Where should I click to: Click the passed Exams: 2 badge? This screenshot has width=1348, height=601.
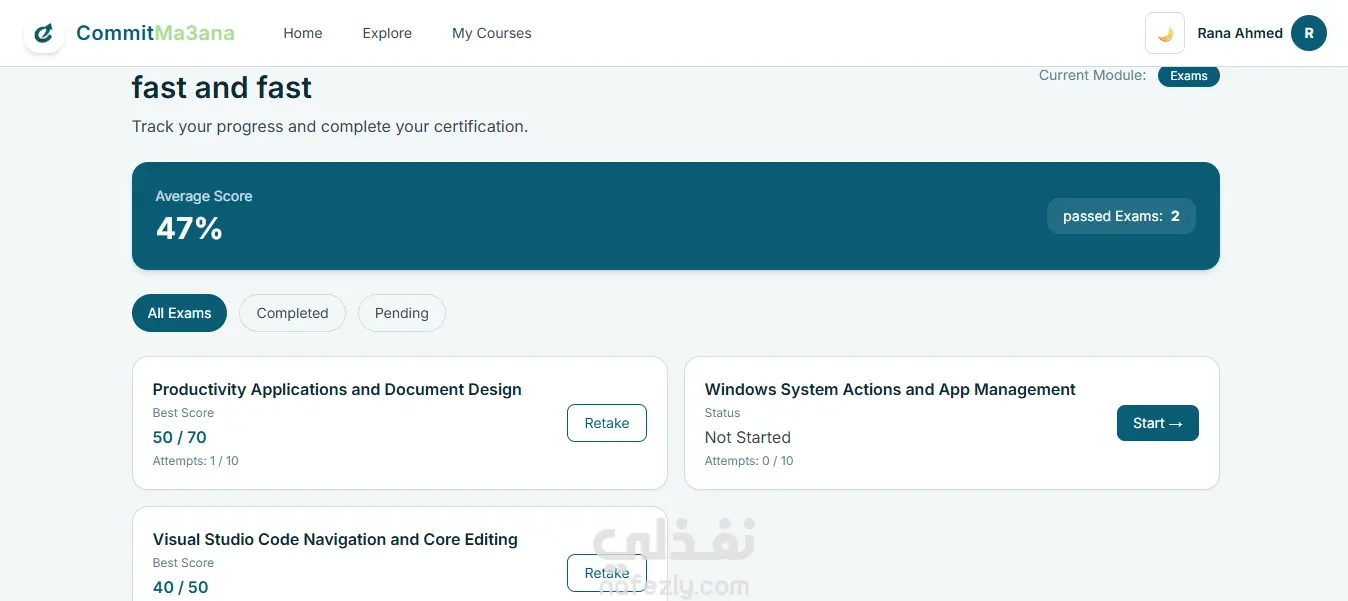(x=1121, y=216)
